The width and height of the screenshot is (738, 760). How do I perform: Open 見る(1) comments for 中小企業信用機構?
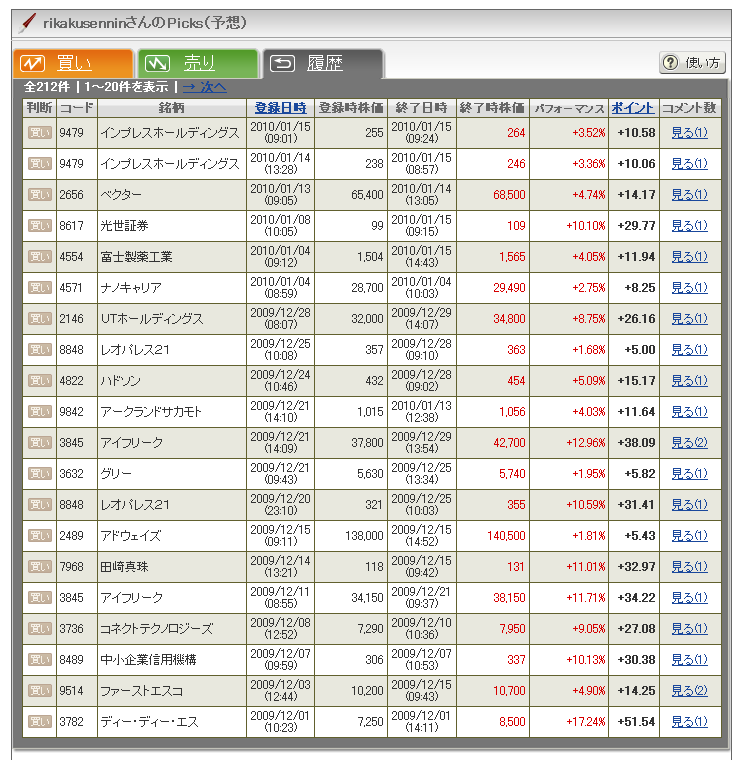[x=690, y=660]
